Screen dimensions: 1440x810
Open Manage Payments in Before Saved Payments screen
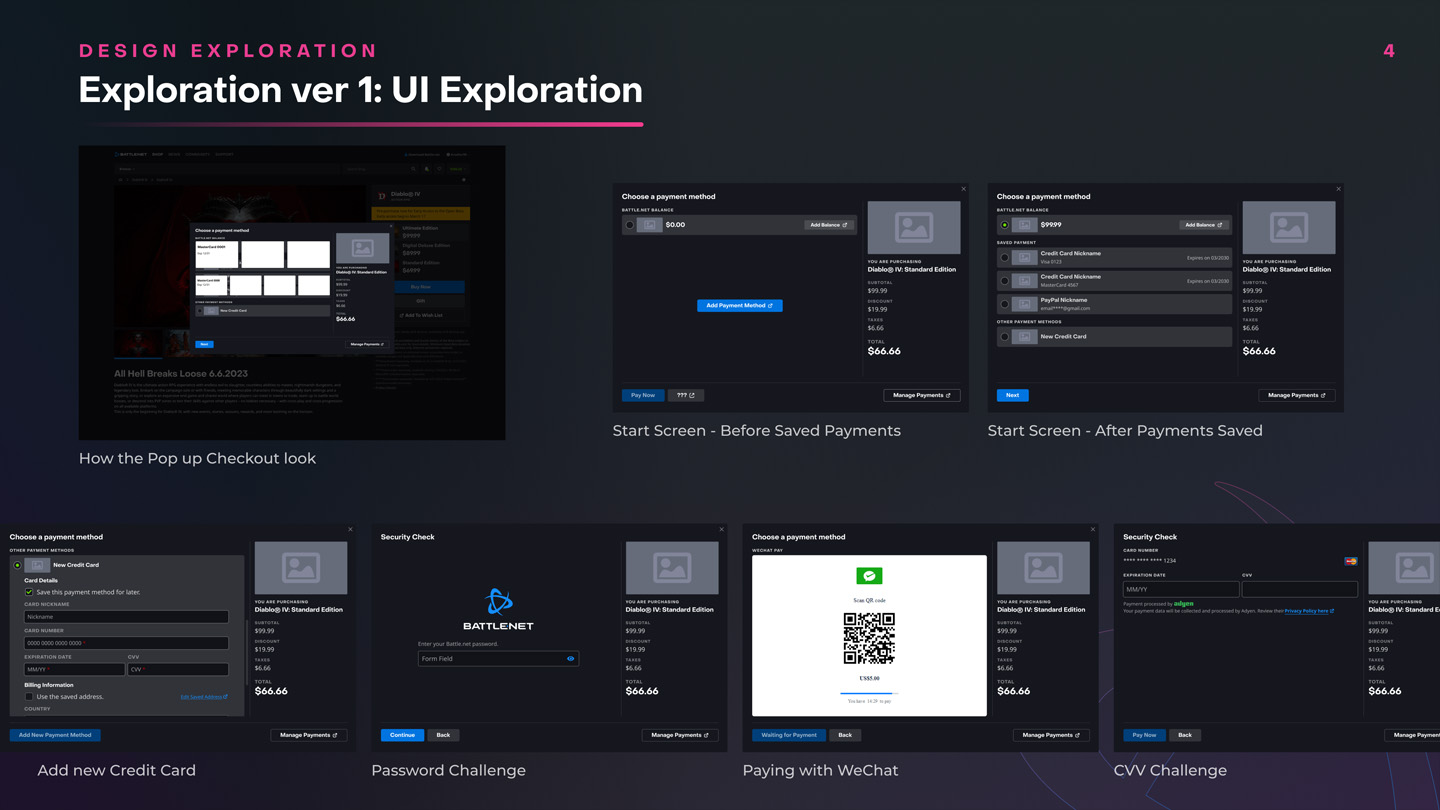922,395
